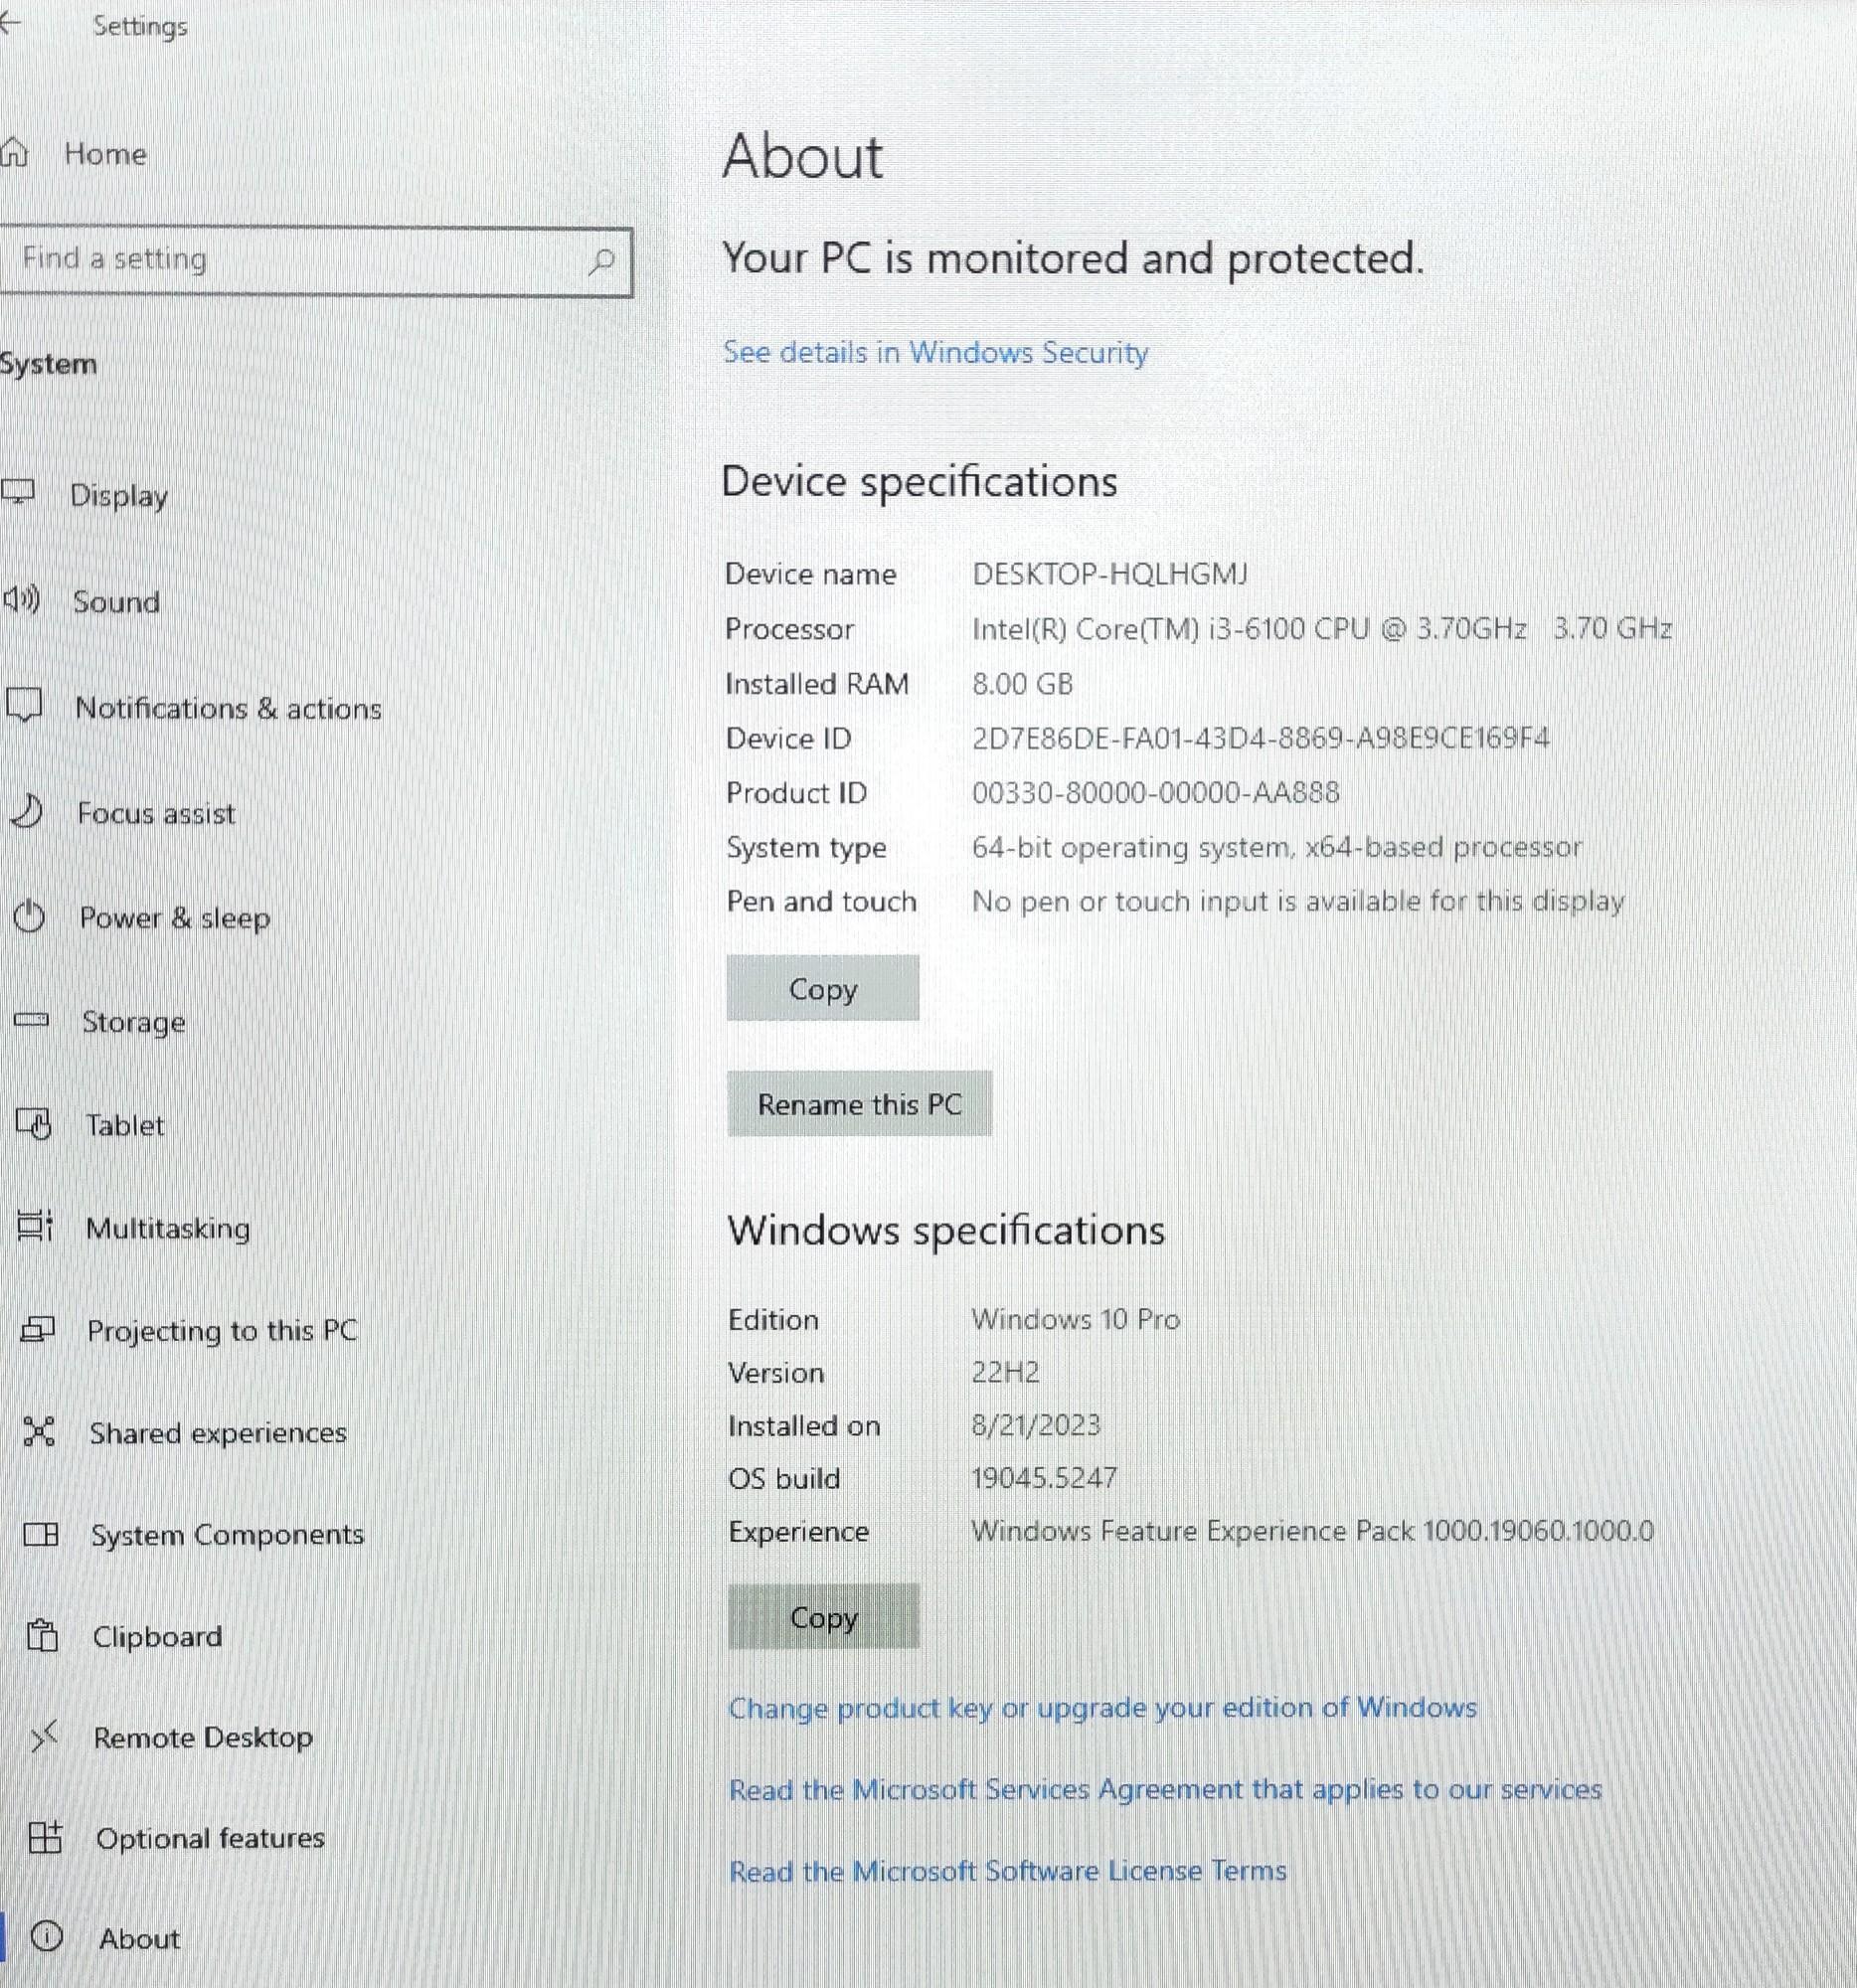
Task: Click Rename this PC button
Action: pos(859,1104)
